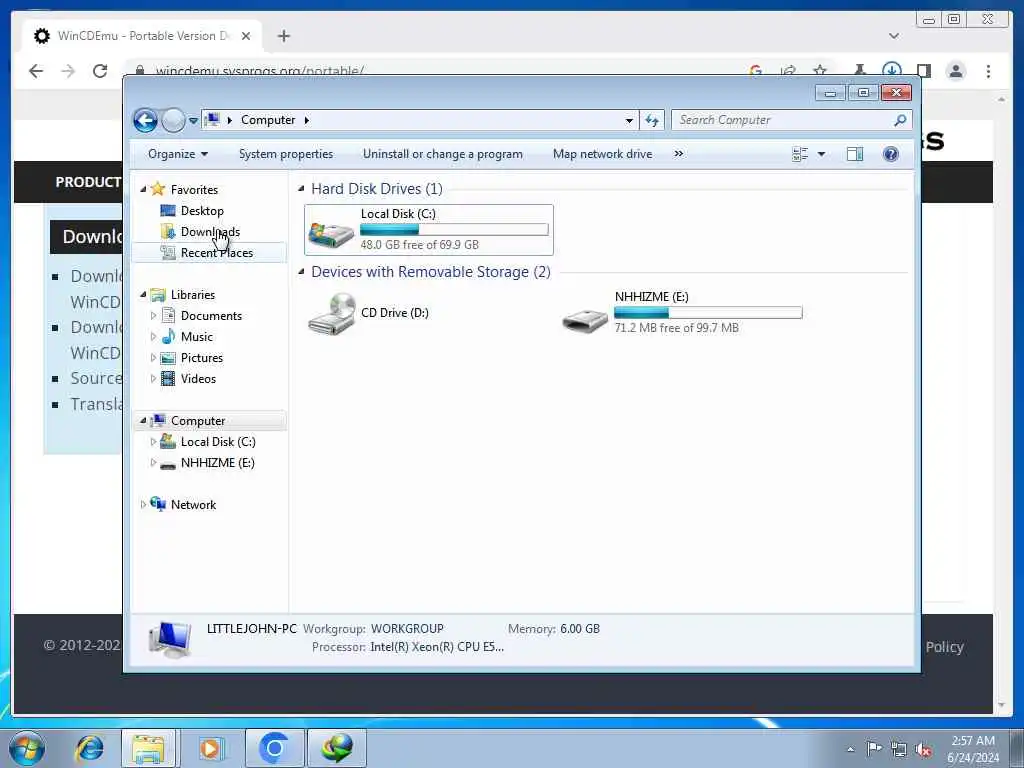Image resolution: width=1024 pixels, height=768 pixels.
Task: Open Chrome's downloads icon in toolbar
Action: coord(891,70)
